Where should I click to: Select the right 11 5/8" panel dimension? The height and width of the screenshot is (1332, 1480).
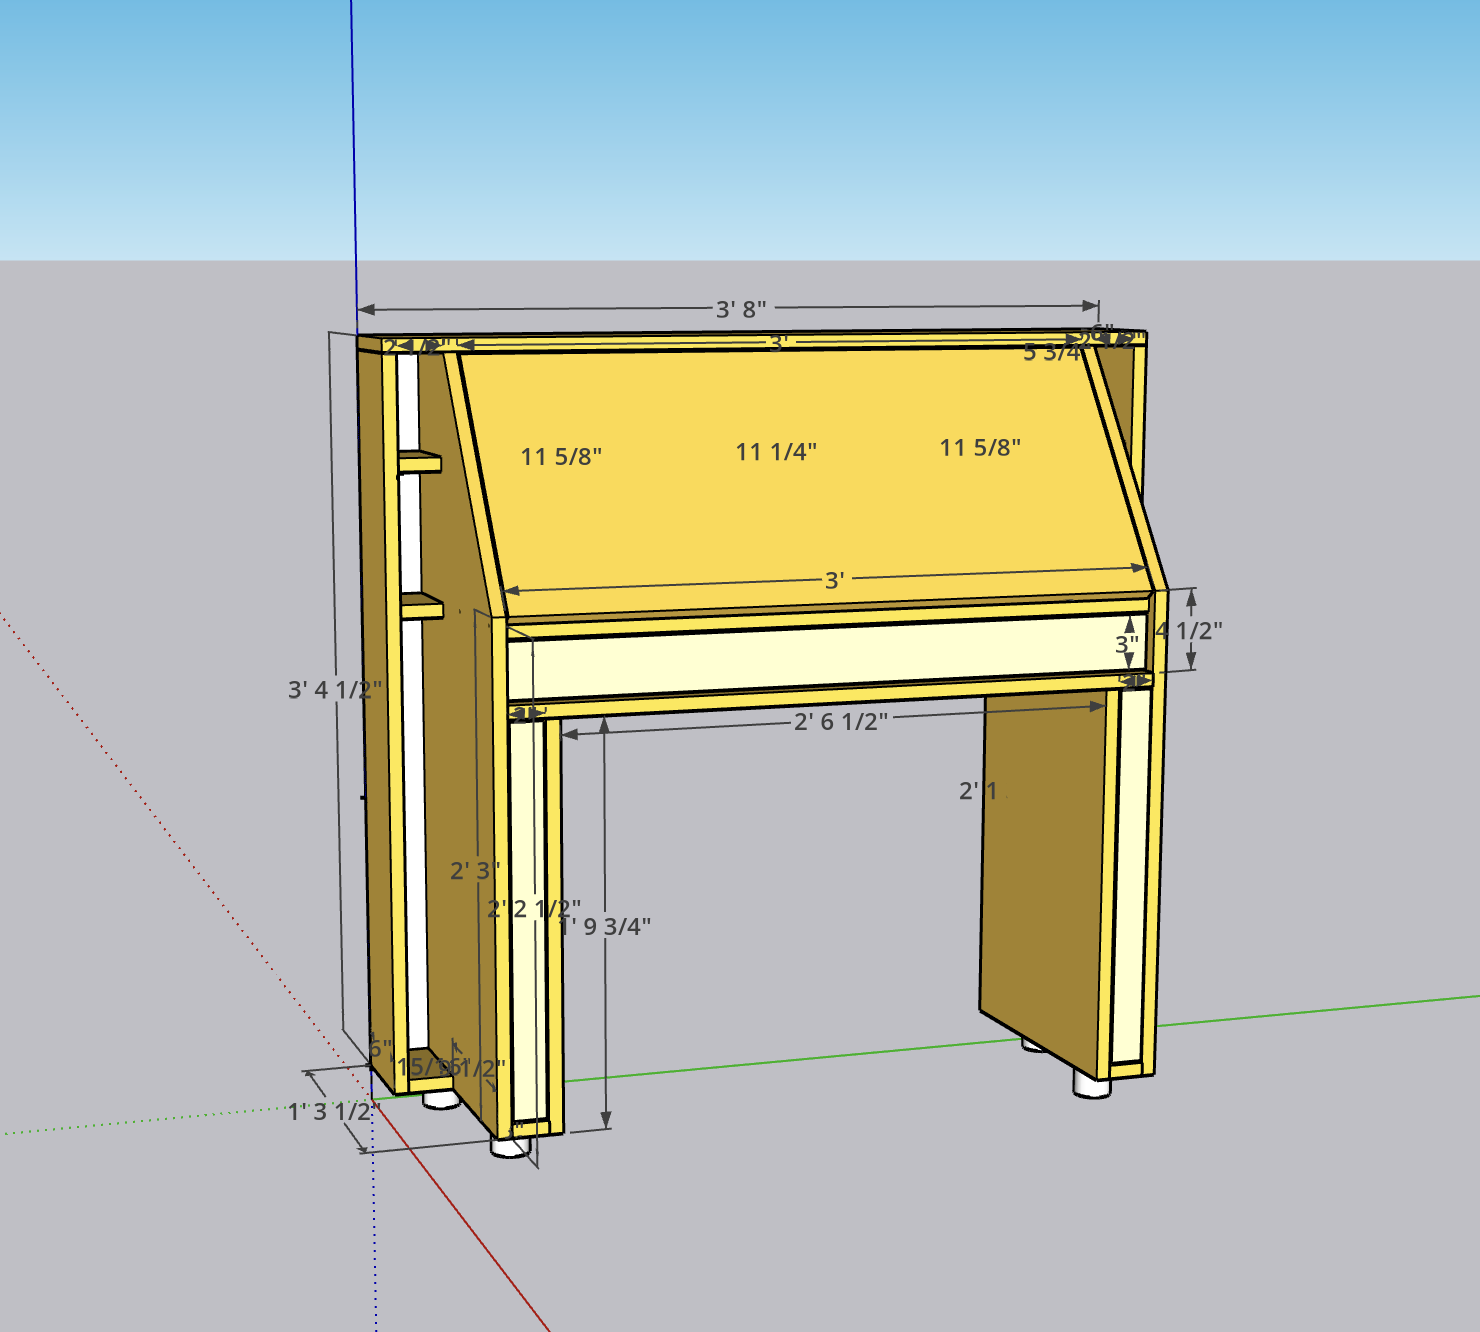pos(980,448)
